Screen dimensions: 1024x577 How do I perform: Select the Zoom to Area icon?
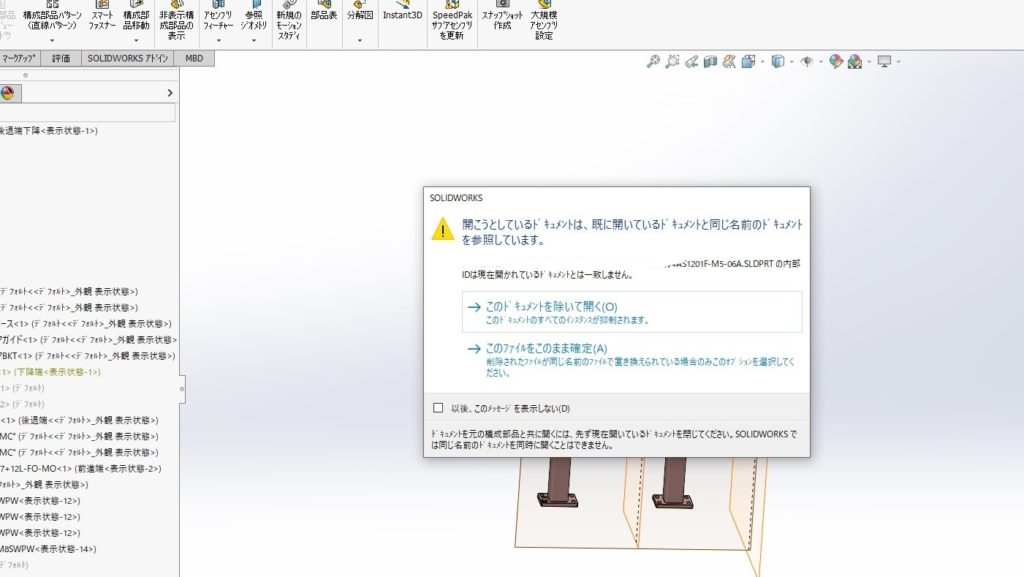672,62
